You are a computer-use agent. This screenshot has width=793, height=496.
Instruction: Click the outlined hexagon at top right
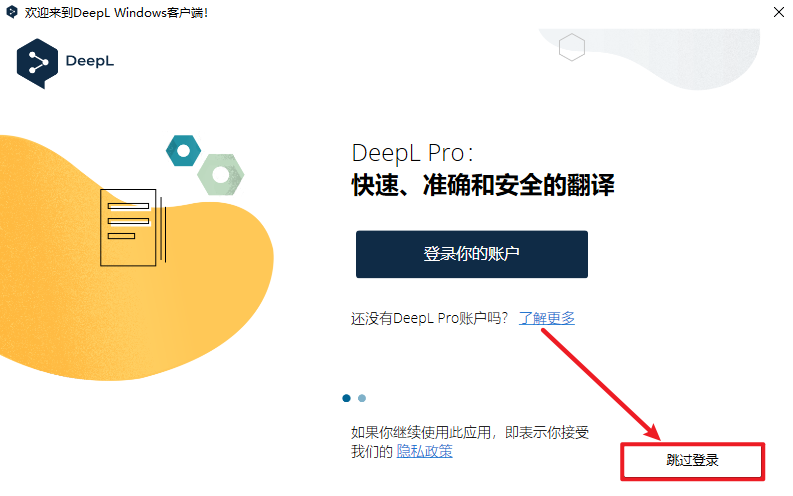pyautogui.click(x=572, y=47)
